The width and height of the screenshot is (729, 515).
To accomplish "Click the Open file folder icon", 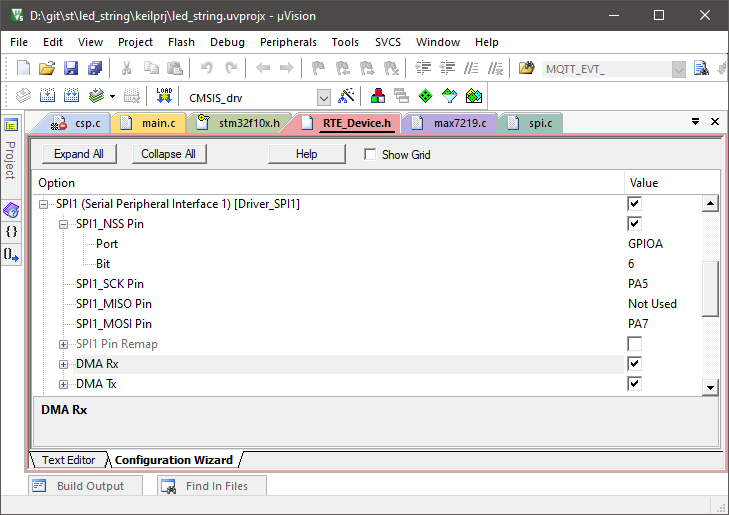I will (x=46, y=68).
